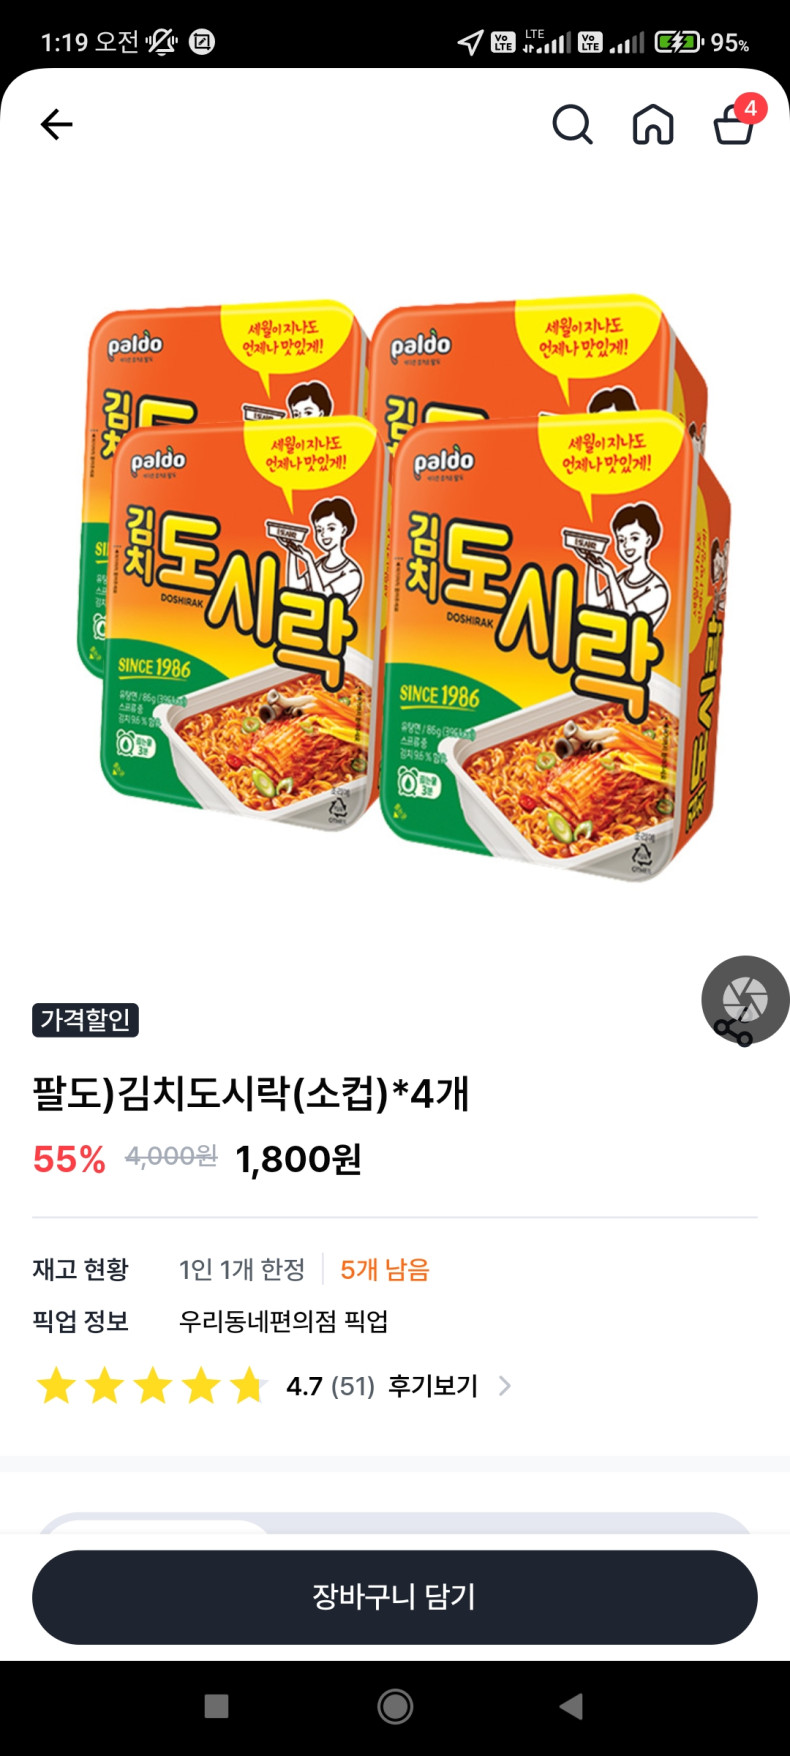
Task: Tap the five-star rating display
Action: (152, 1386)
